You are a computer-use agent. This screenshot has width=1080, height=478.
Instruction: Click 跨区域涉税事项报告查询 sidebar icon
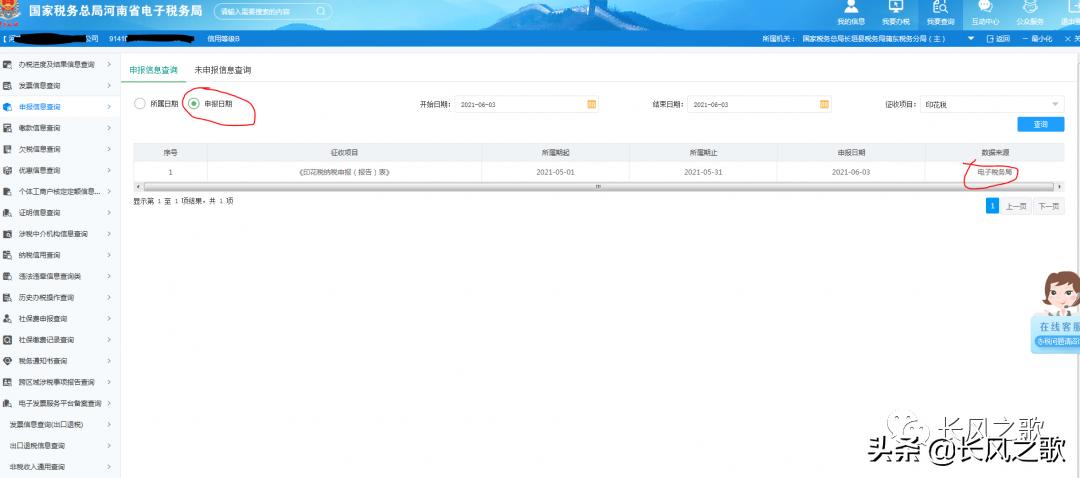tap(7, 382)
